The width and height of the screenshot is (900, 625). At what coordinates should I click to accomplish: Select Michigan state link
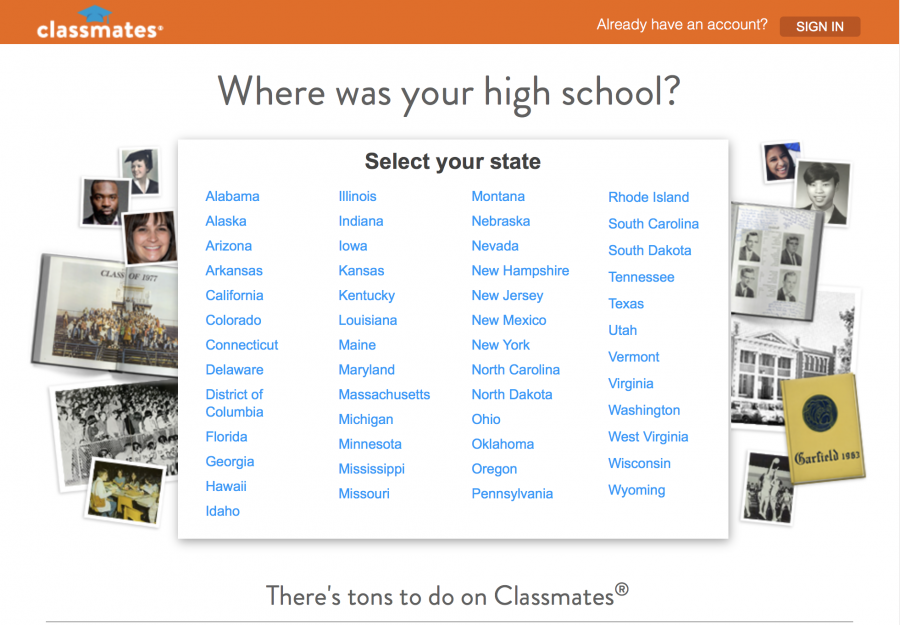coord(366,419)
